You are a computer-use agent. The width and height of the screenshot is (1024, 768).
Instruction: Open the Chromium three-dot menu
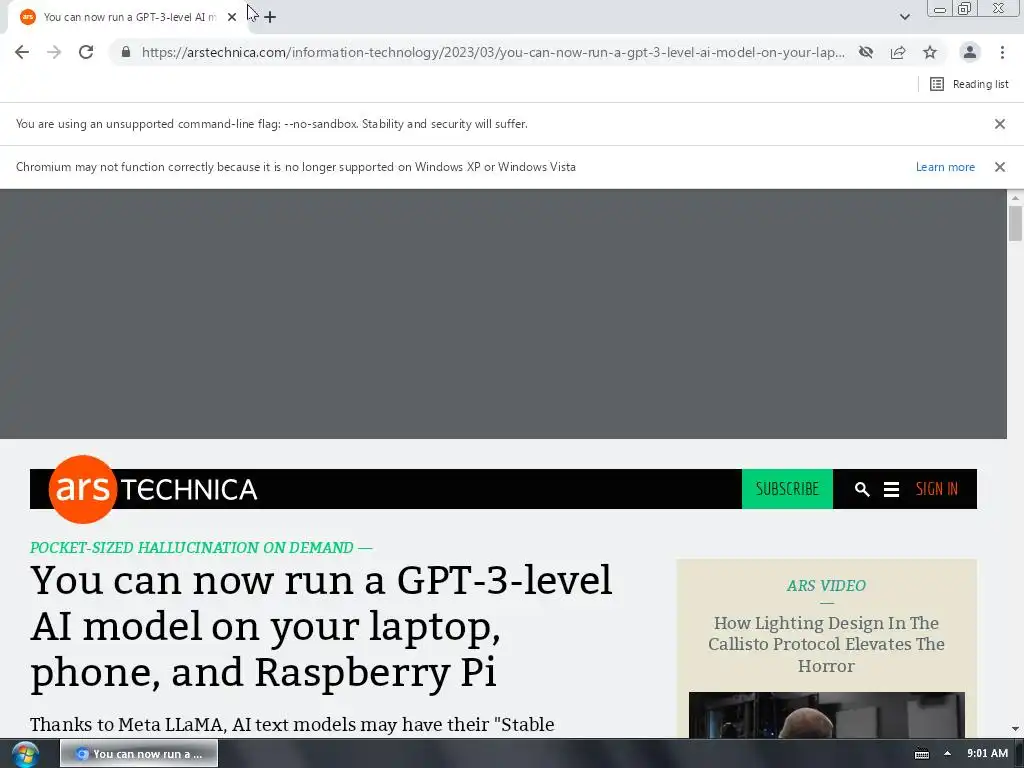click(x=1002, y=52)
